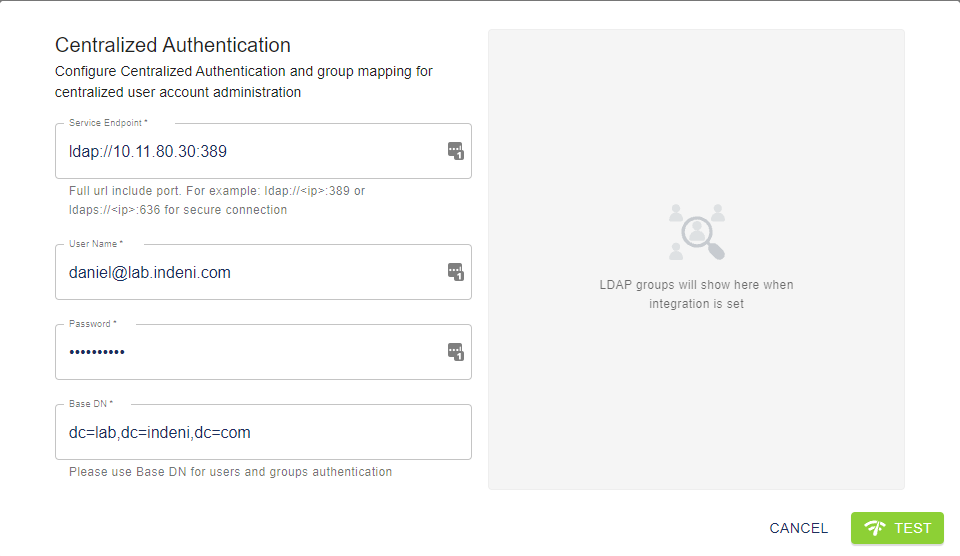
Task: Cancel the Centralized Authentication setup
Action: coord(798,529)
